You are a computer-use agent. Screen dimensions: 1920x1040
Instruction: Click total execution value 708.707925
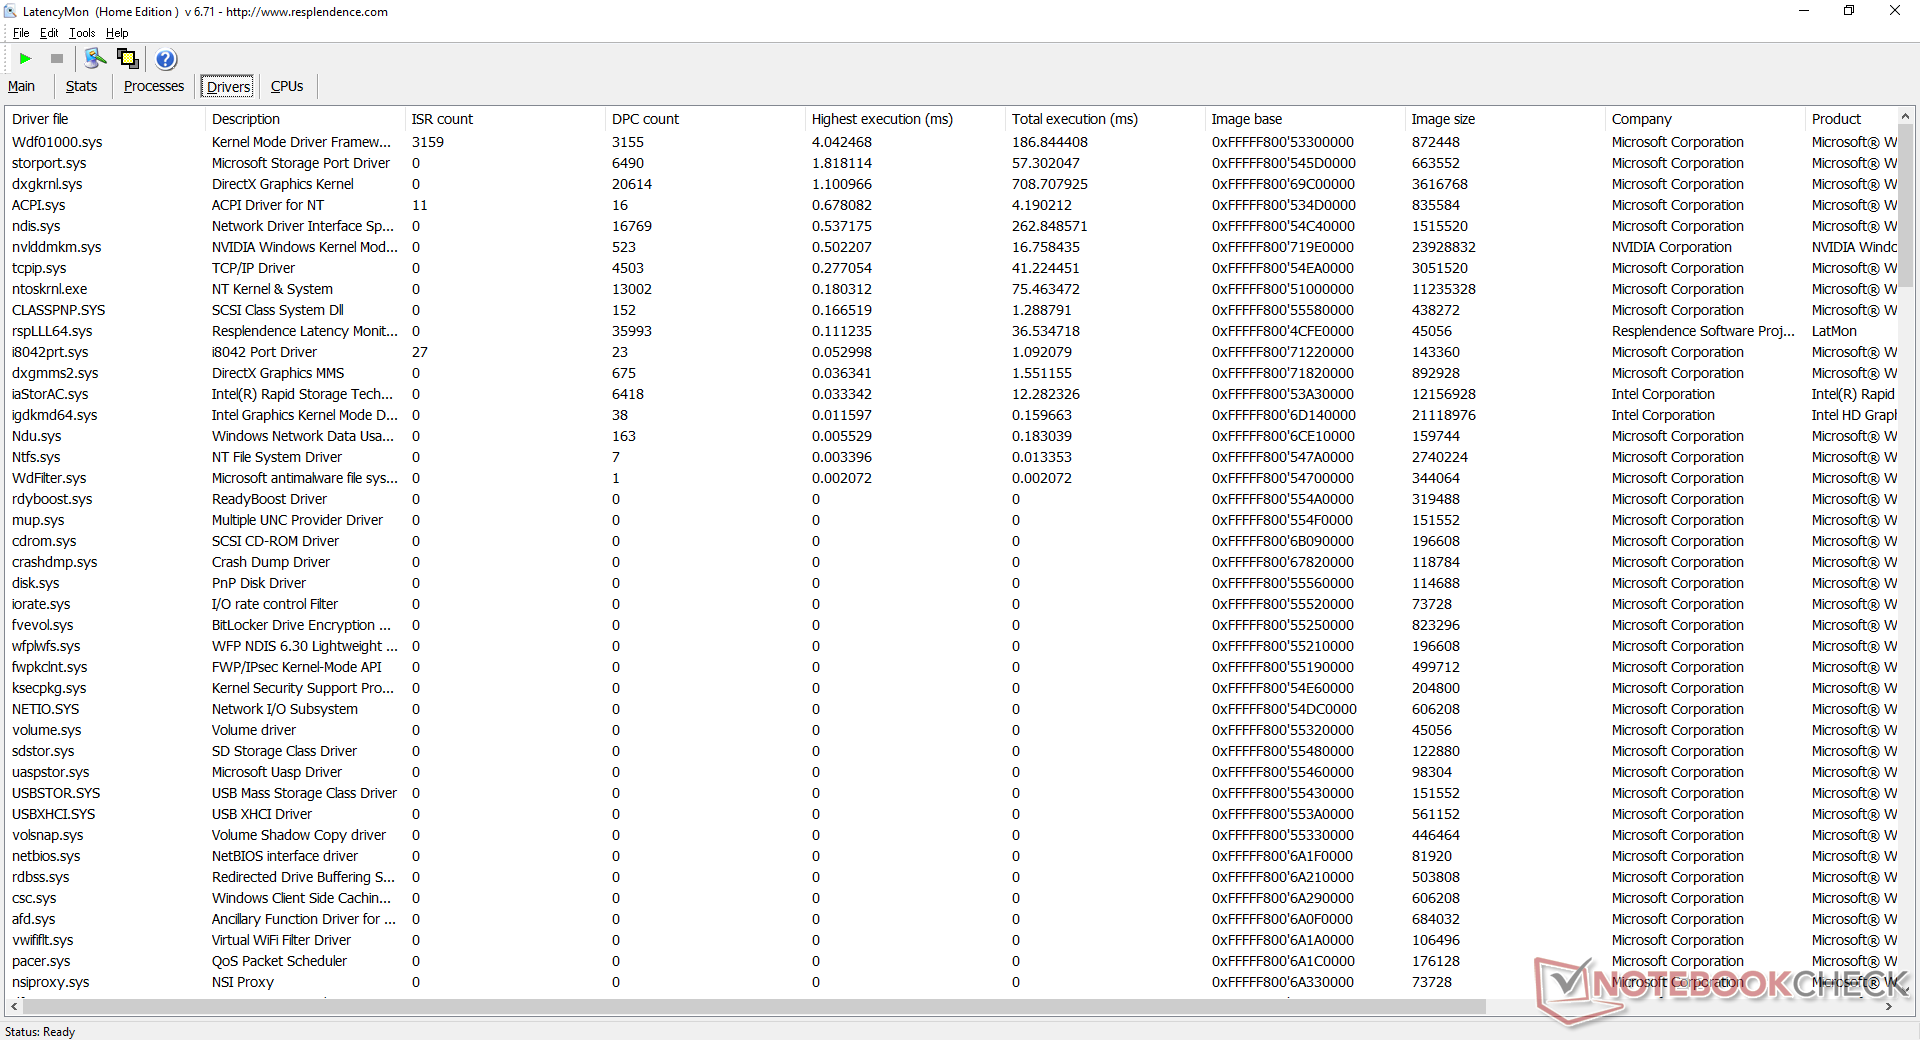tap(1050, 184)
